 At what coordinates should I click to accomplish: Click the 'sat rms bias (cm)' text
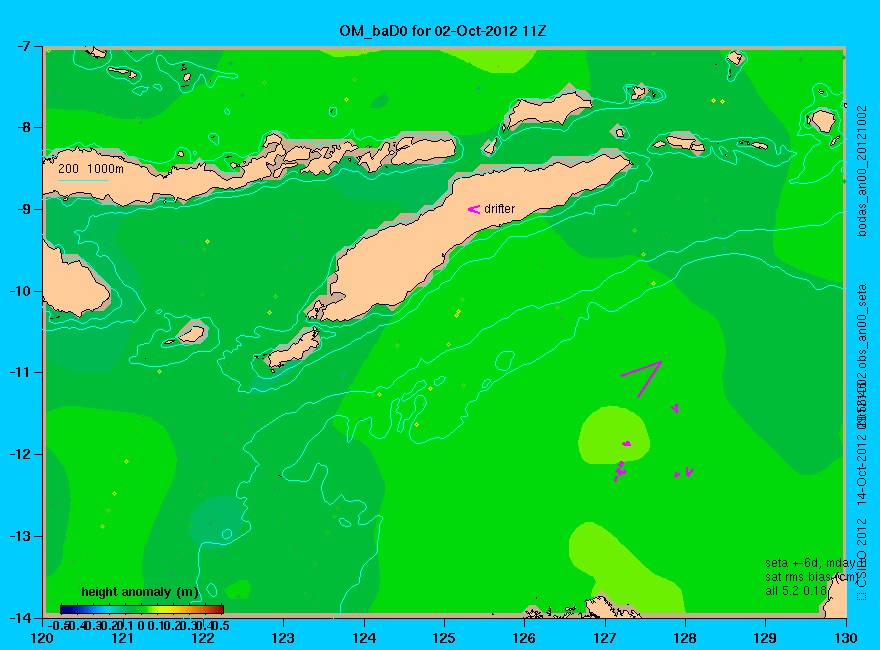coord(812,577)
